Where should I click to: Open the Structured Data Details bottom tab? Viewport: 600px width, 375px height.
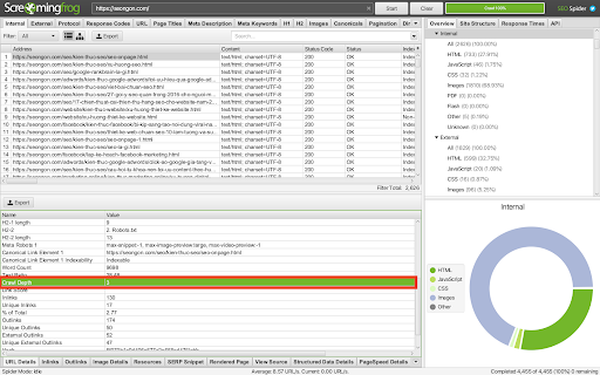click(323, 362)
